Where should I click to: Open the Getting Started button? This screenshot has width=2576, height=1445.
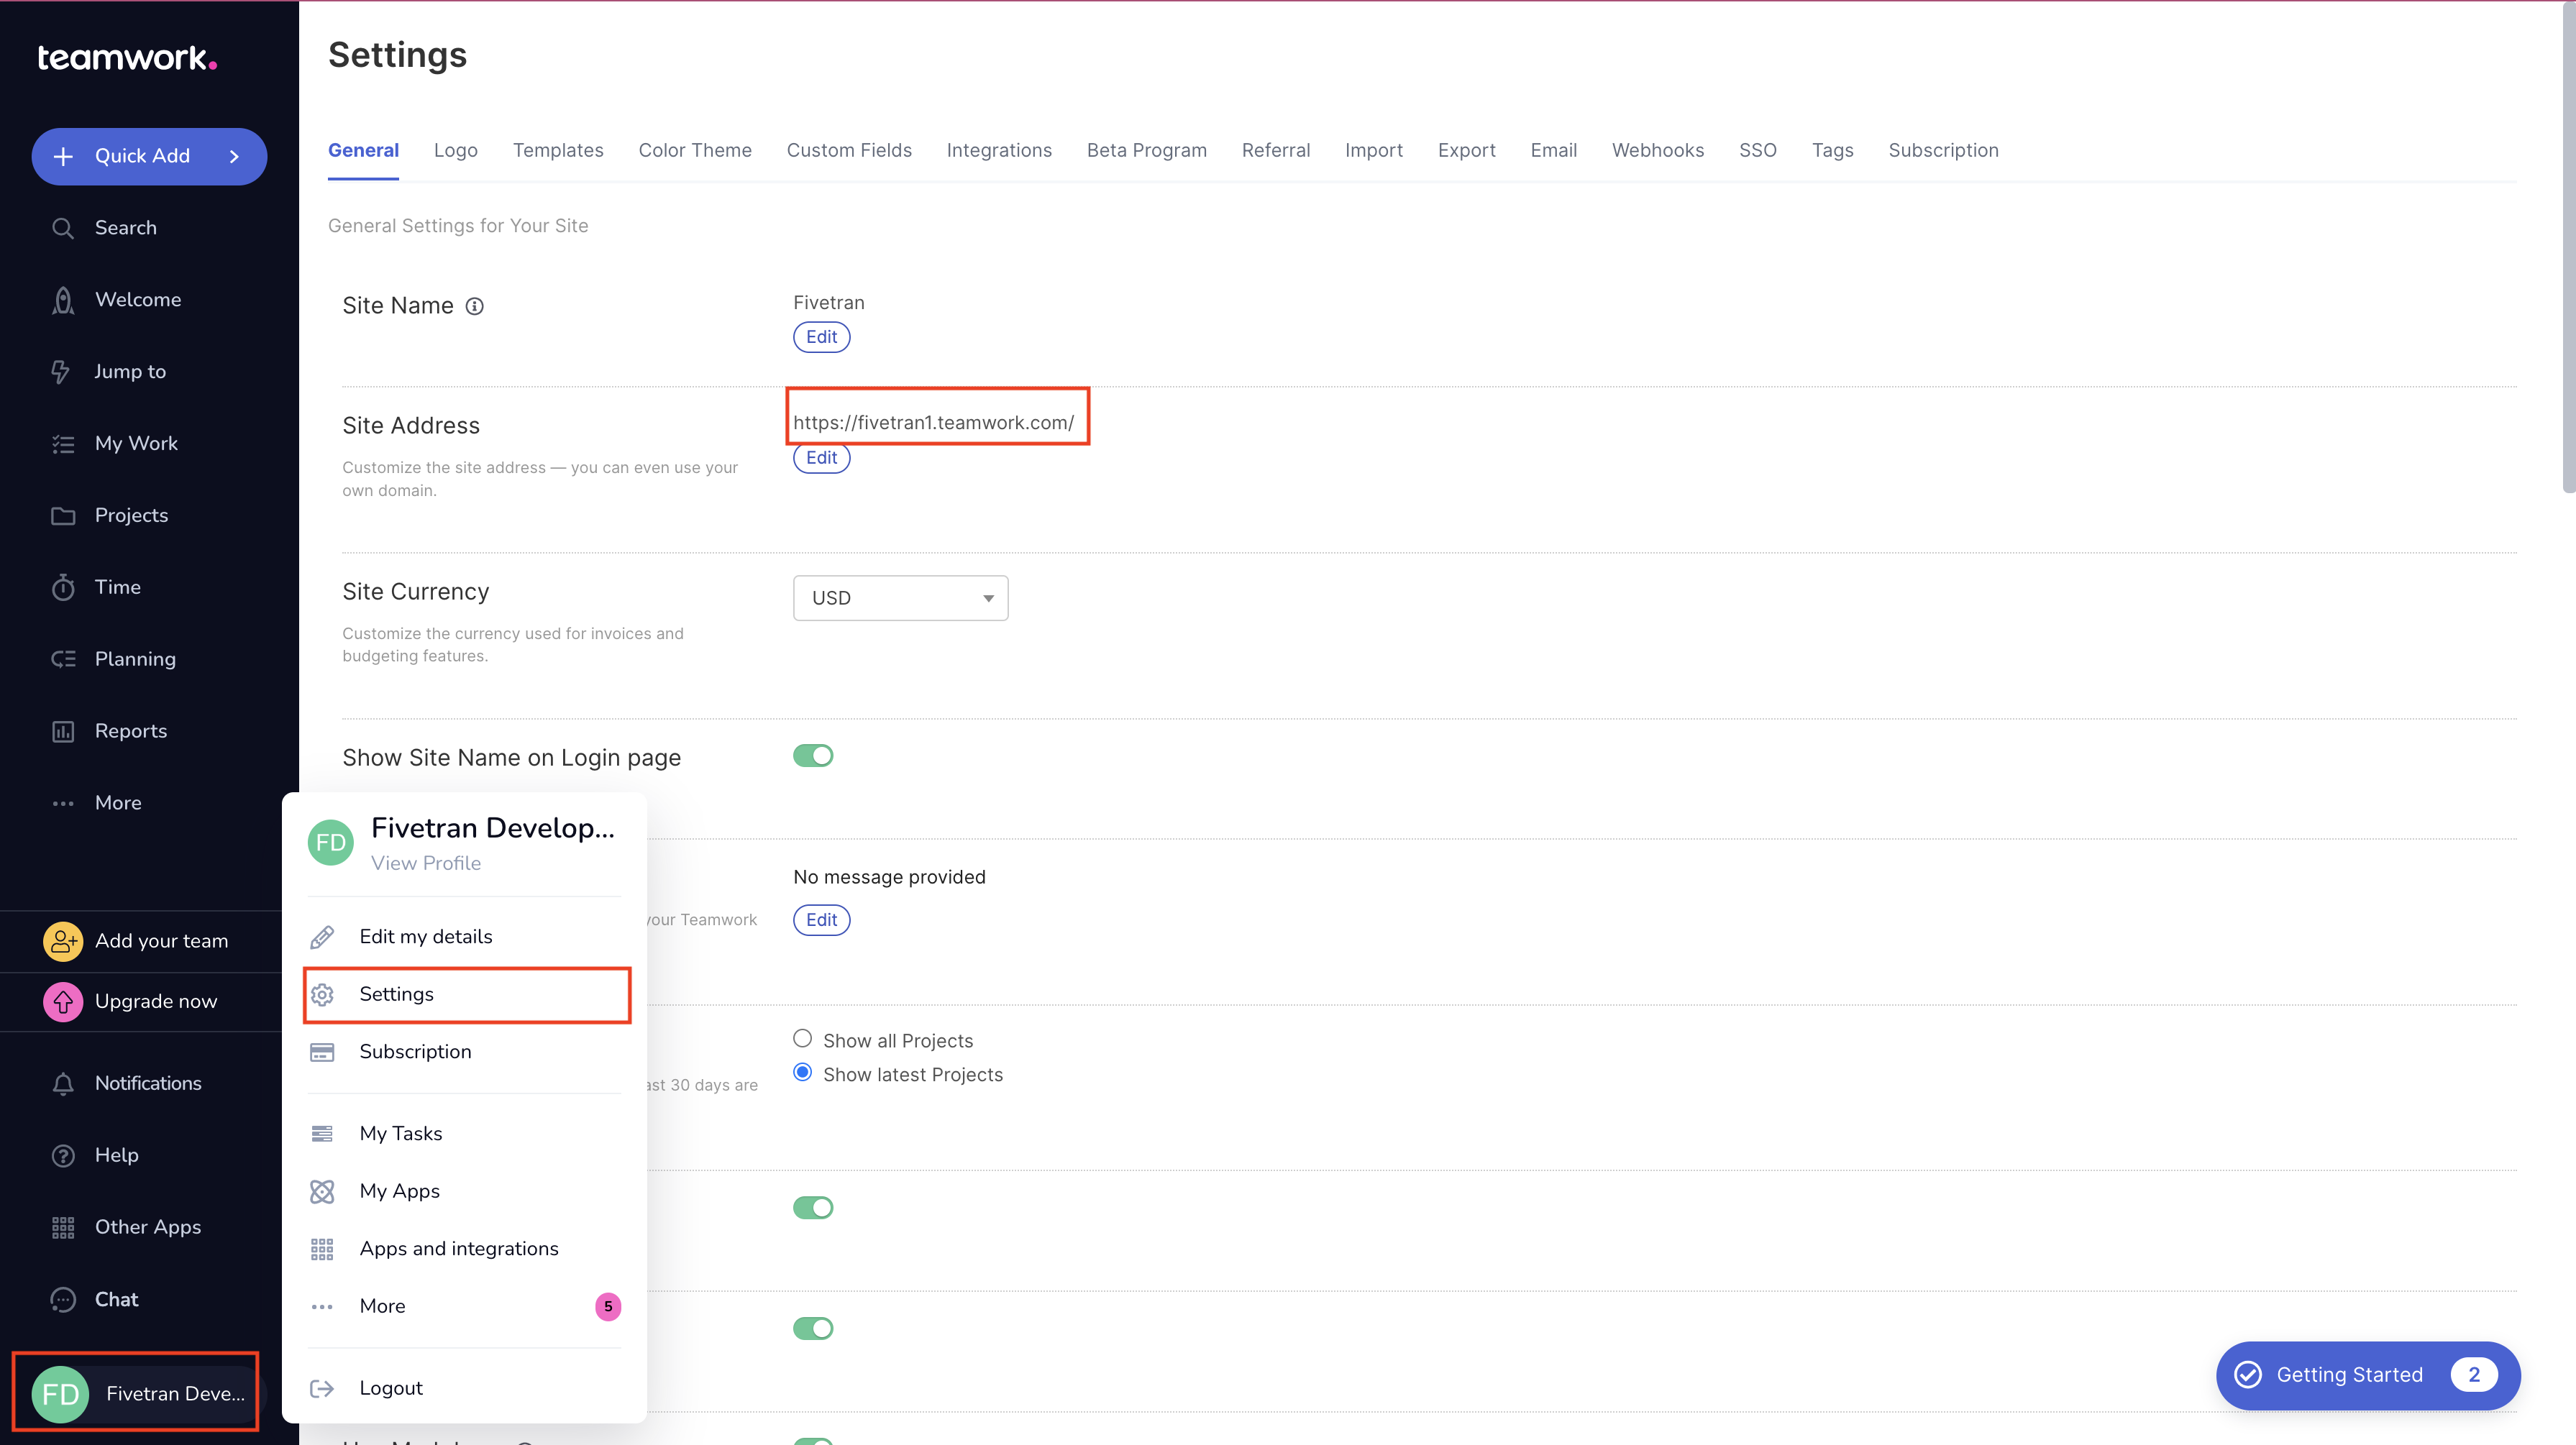(x=2367, y=1375)
